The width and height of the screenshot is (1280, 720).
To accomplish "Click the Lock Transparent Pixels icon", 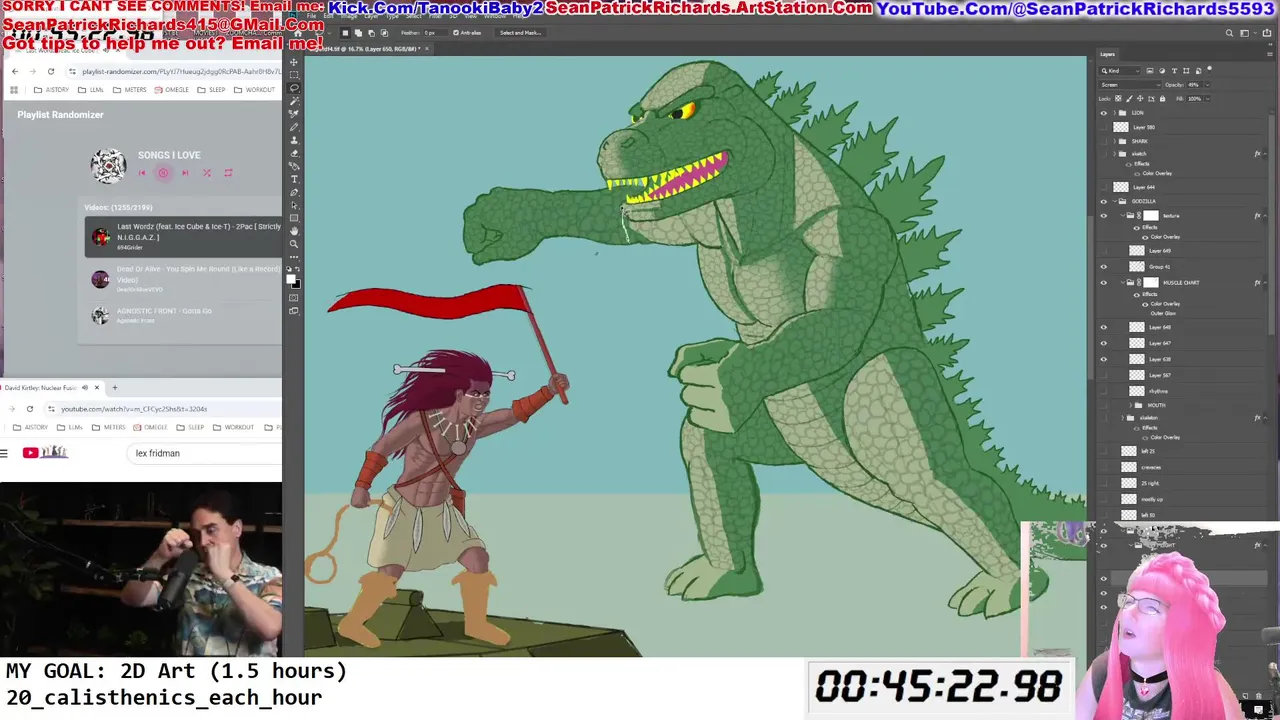I will (1118, 98).
